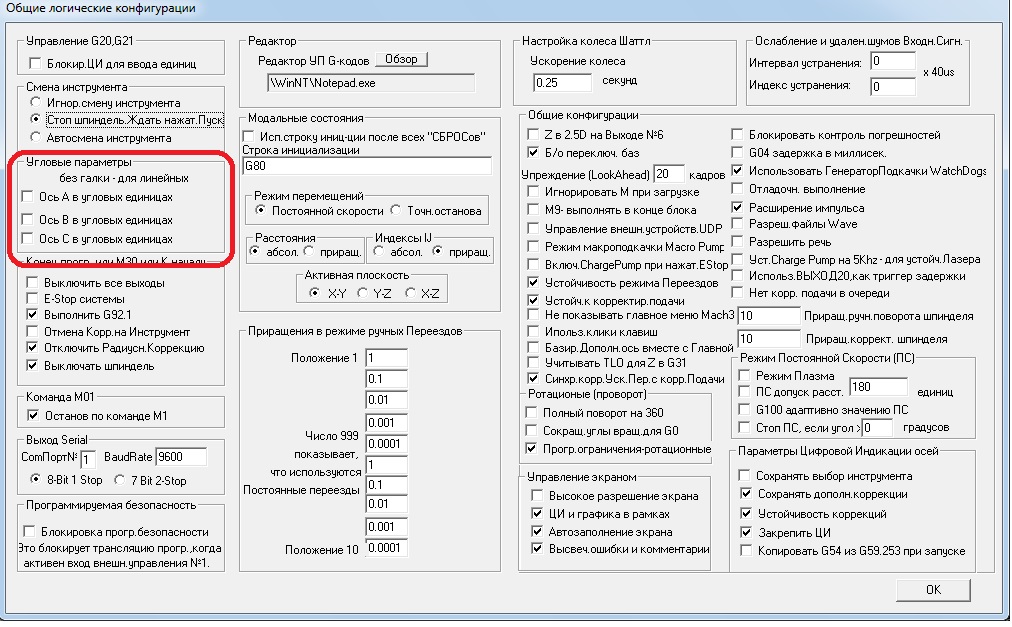Toggle 'Блокир.ЦИ для ввода единиц' checkbox

35,63
